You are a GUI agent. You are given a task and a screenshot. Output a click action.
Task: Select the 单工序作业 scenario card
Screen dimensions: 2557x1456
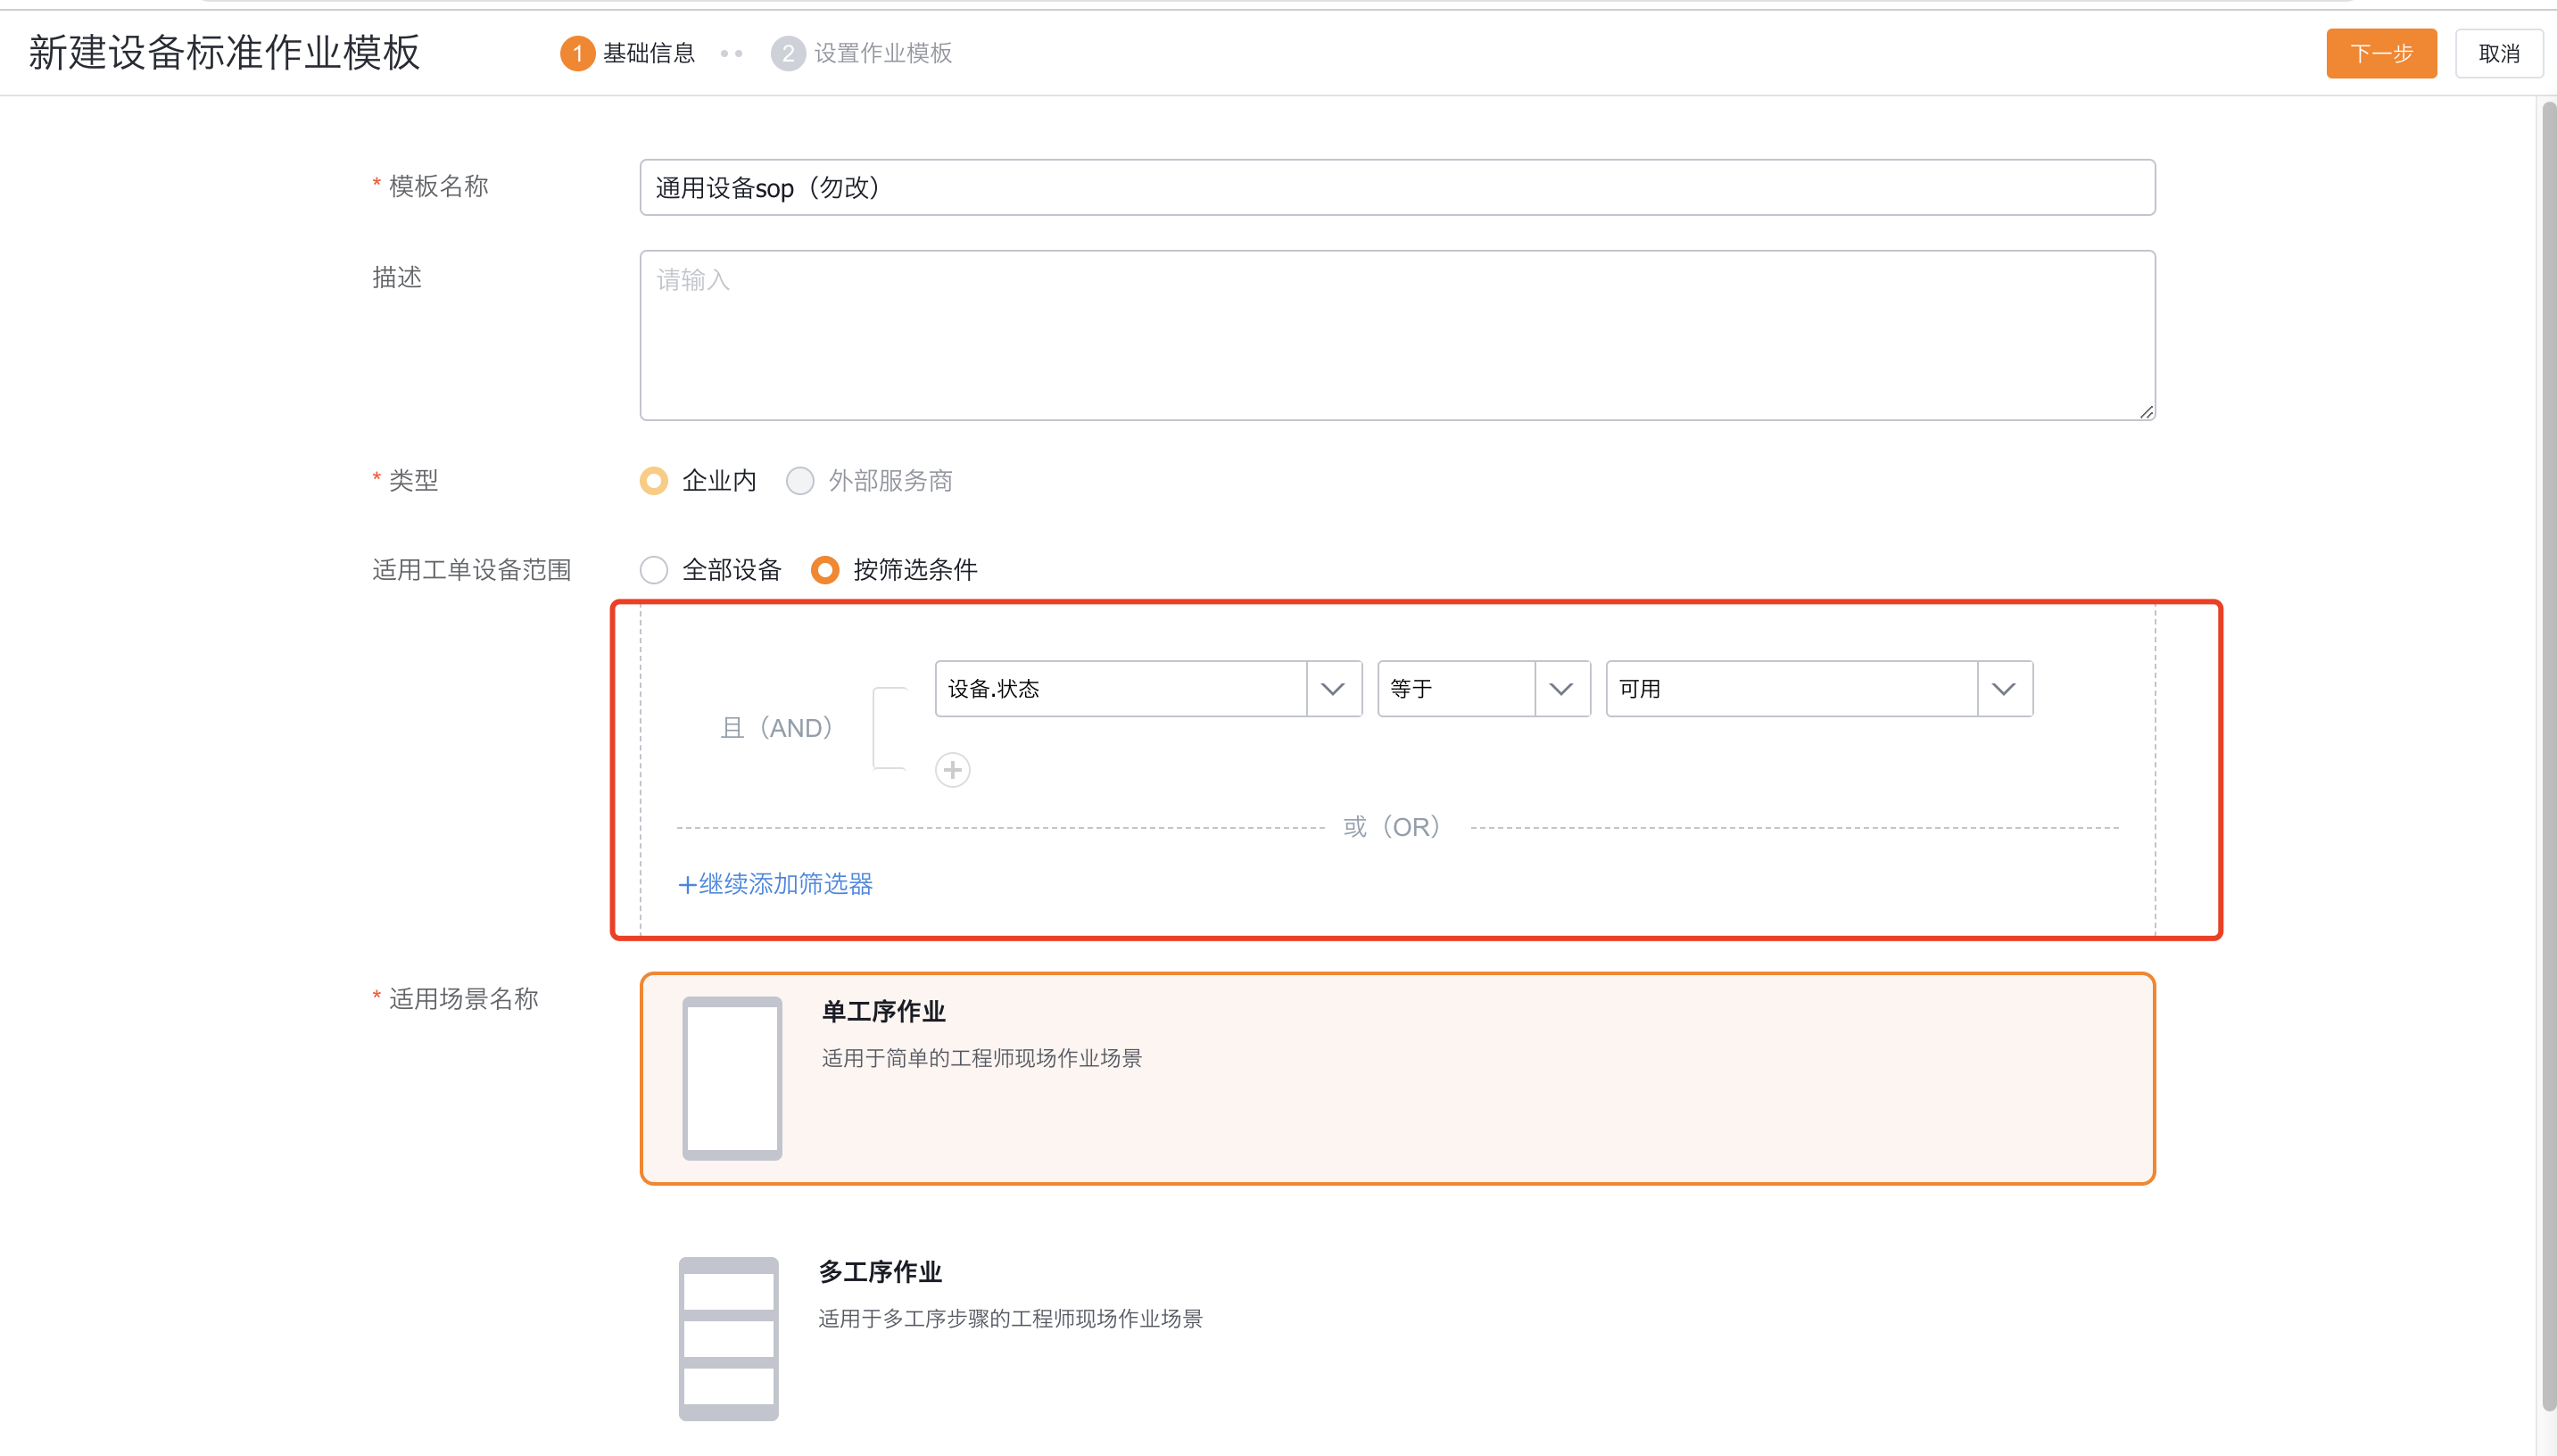point(1398,1079)
